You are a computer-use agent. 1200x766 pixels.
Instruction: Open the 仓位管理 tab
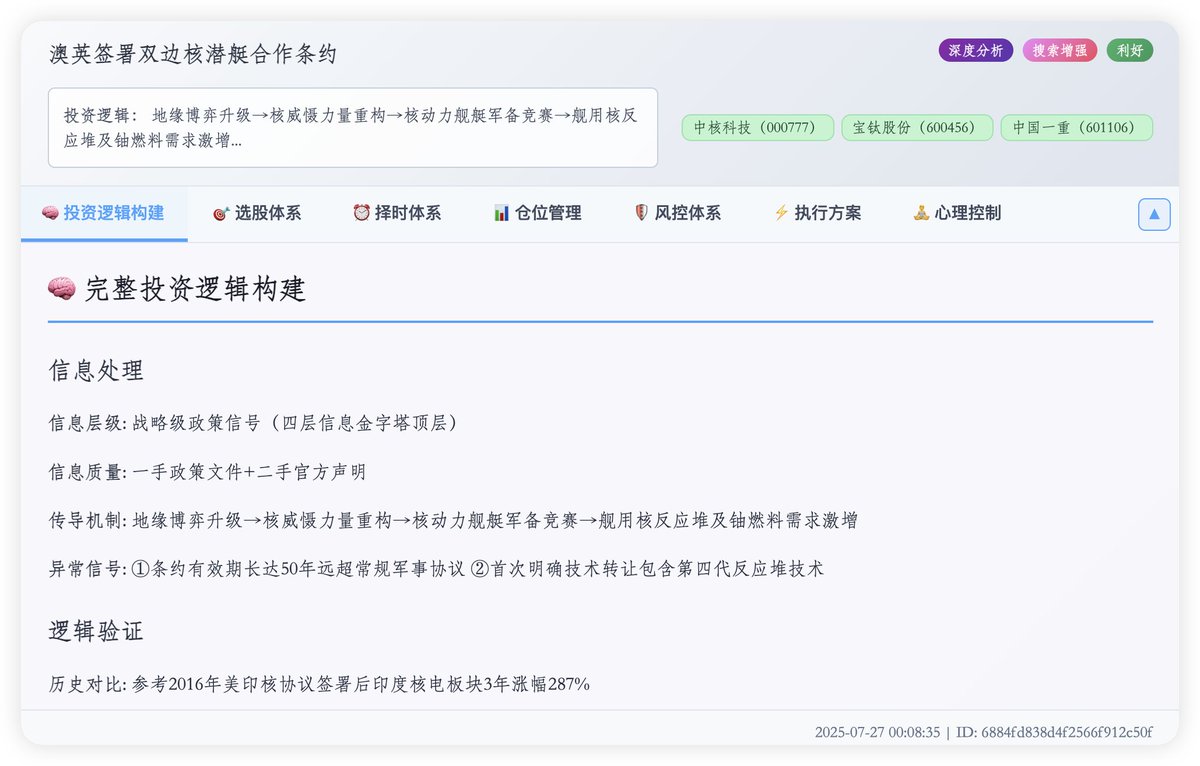click(537, 213)
